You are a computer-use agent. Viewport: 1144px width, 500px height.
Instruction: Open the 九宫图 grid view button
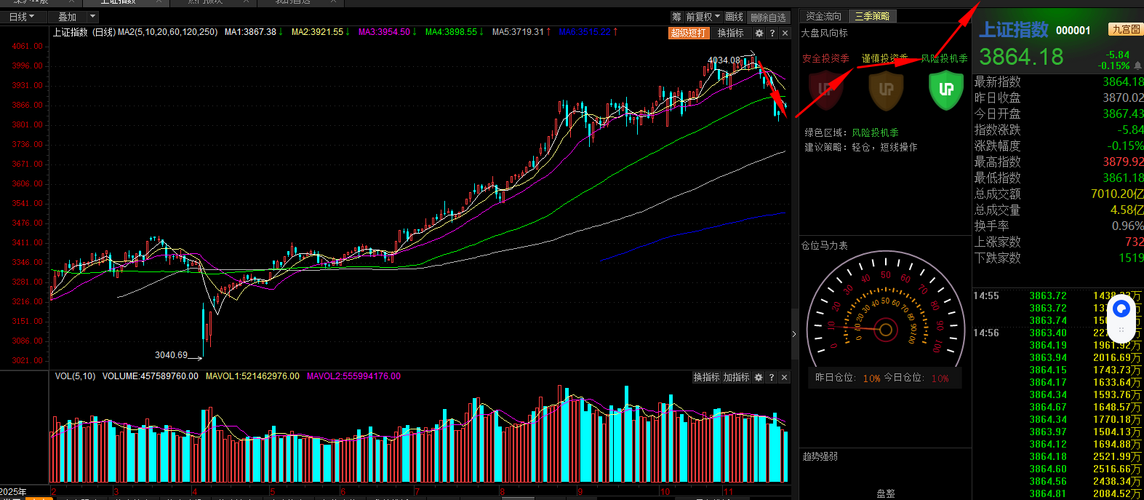pos(1124,29)
